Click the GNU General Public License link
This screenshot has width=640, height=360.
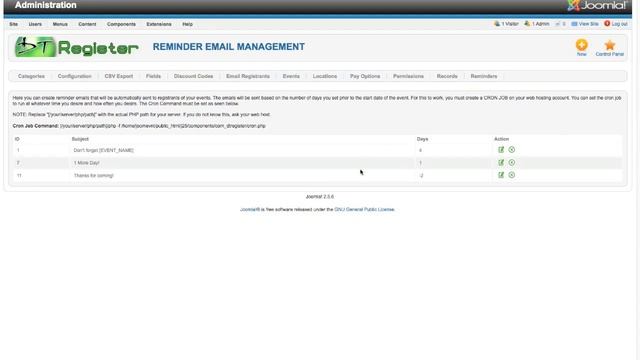pos(364,209)
